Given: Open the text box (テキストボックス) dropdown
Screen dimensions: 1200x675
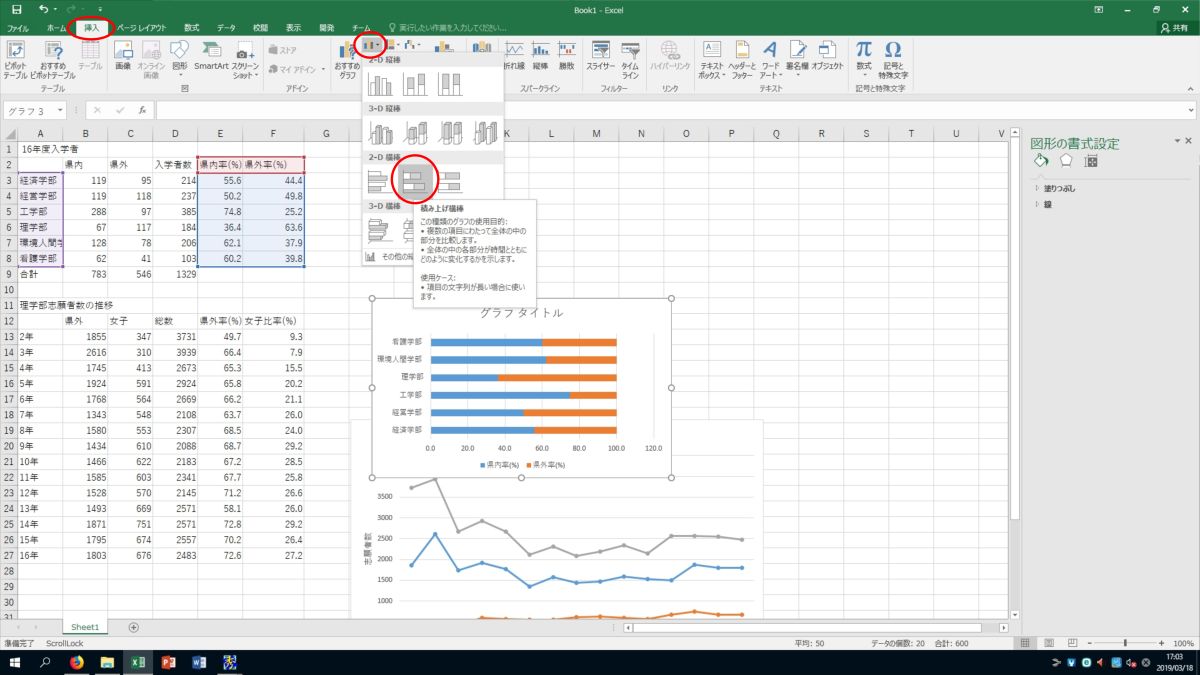Looking at the screenshot, I should click(712, 58).
